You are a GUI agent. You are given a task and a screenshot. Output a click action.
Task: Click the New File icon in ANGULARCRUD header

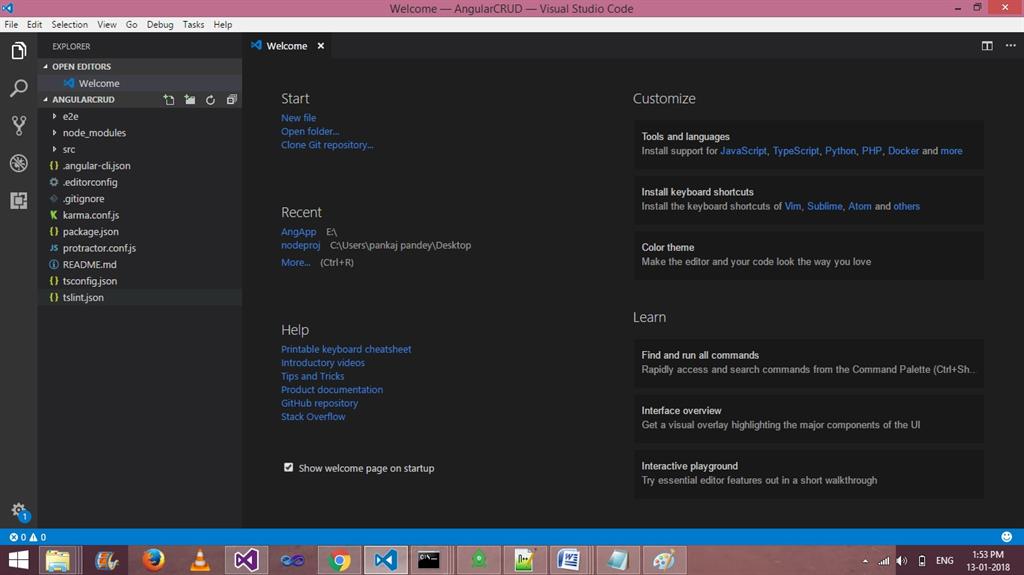(169, 100)
